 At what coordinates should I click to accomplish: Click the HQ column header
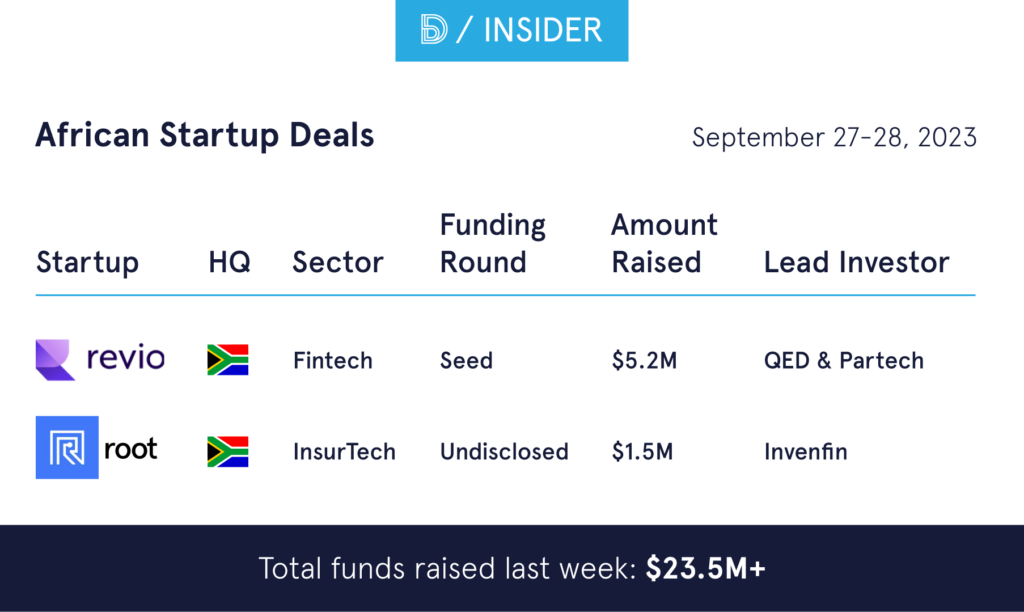(x=229, y=263)
